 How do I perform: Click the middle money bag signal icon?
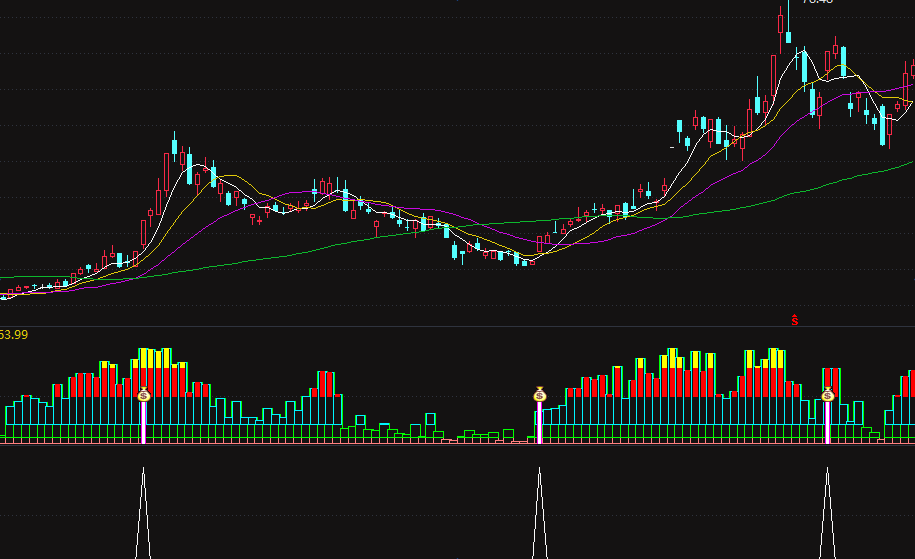[x=540, y=394]
